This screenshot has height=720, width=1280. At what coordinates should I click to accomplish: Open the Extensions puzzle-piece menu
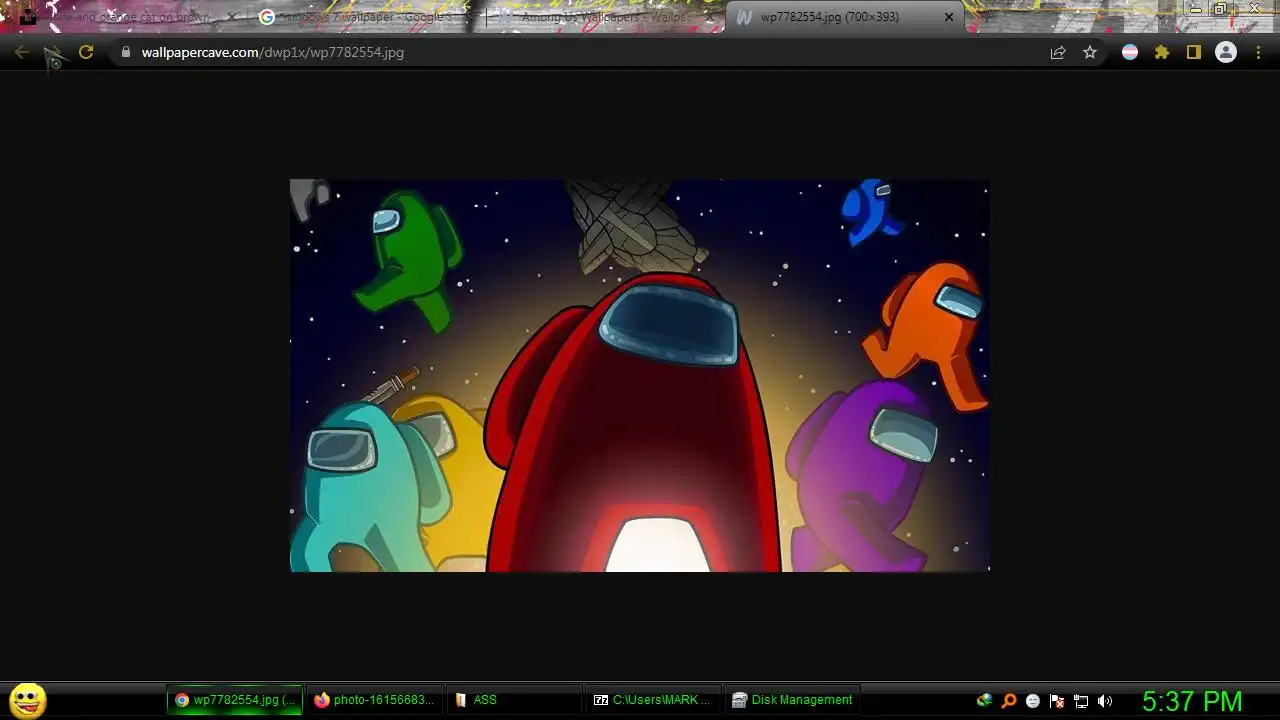(1162, 52)
